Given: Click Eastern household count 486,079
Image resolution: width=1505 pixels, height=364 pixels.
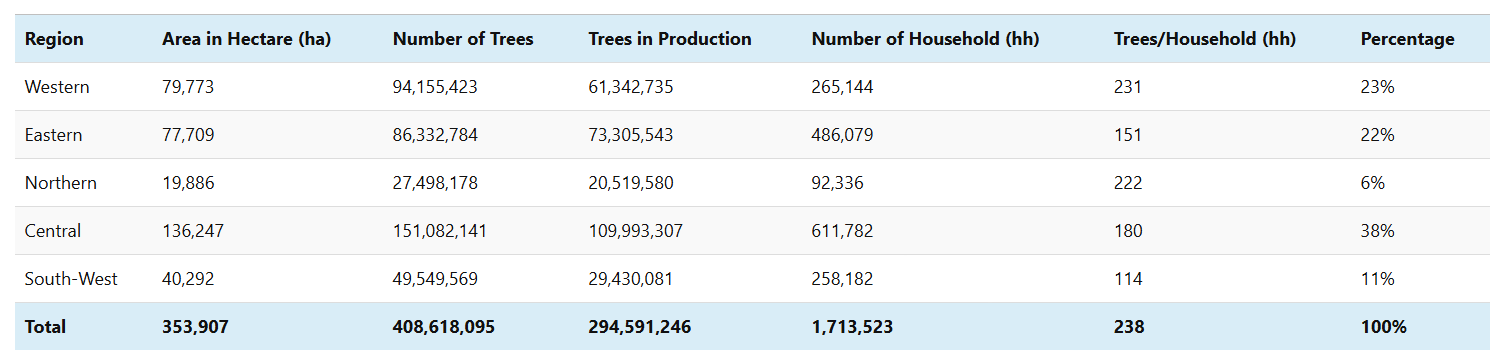Looking at the screenshot, I should point(842,135).
